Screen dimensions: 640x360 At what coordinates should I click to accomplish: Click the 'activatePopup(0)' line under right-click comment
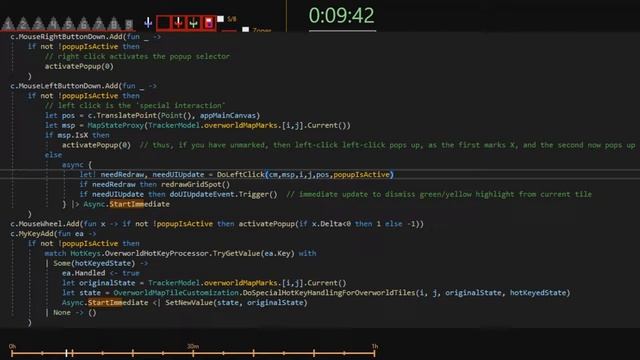pos(79,66)
